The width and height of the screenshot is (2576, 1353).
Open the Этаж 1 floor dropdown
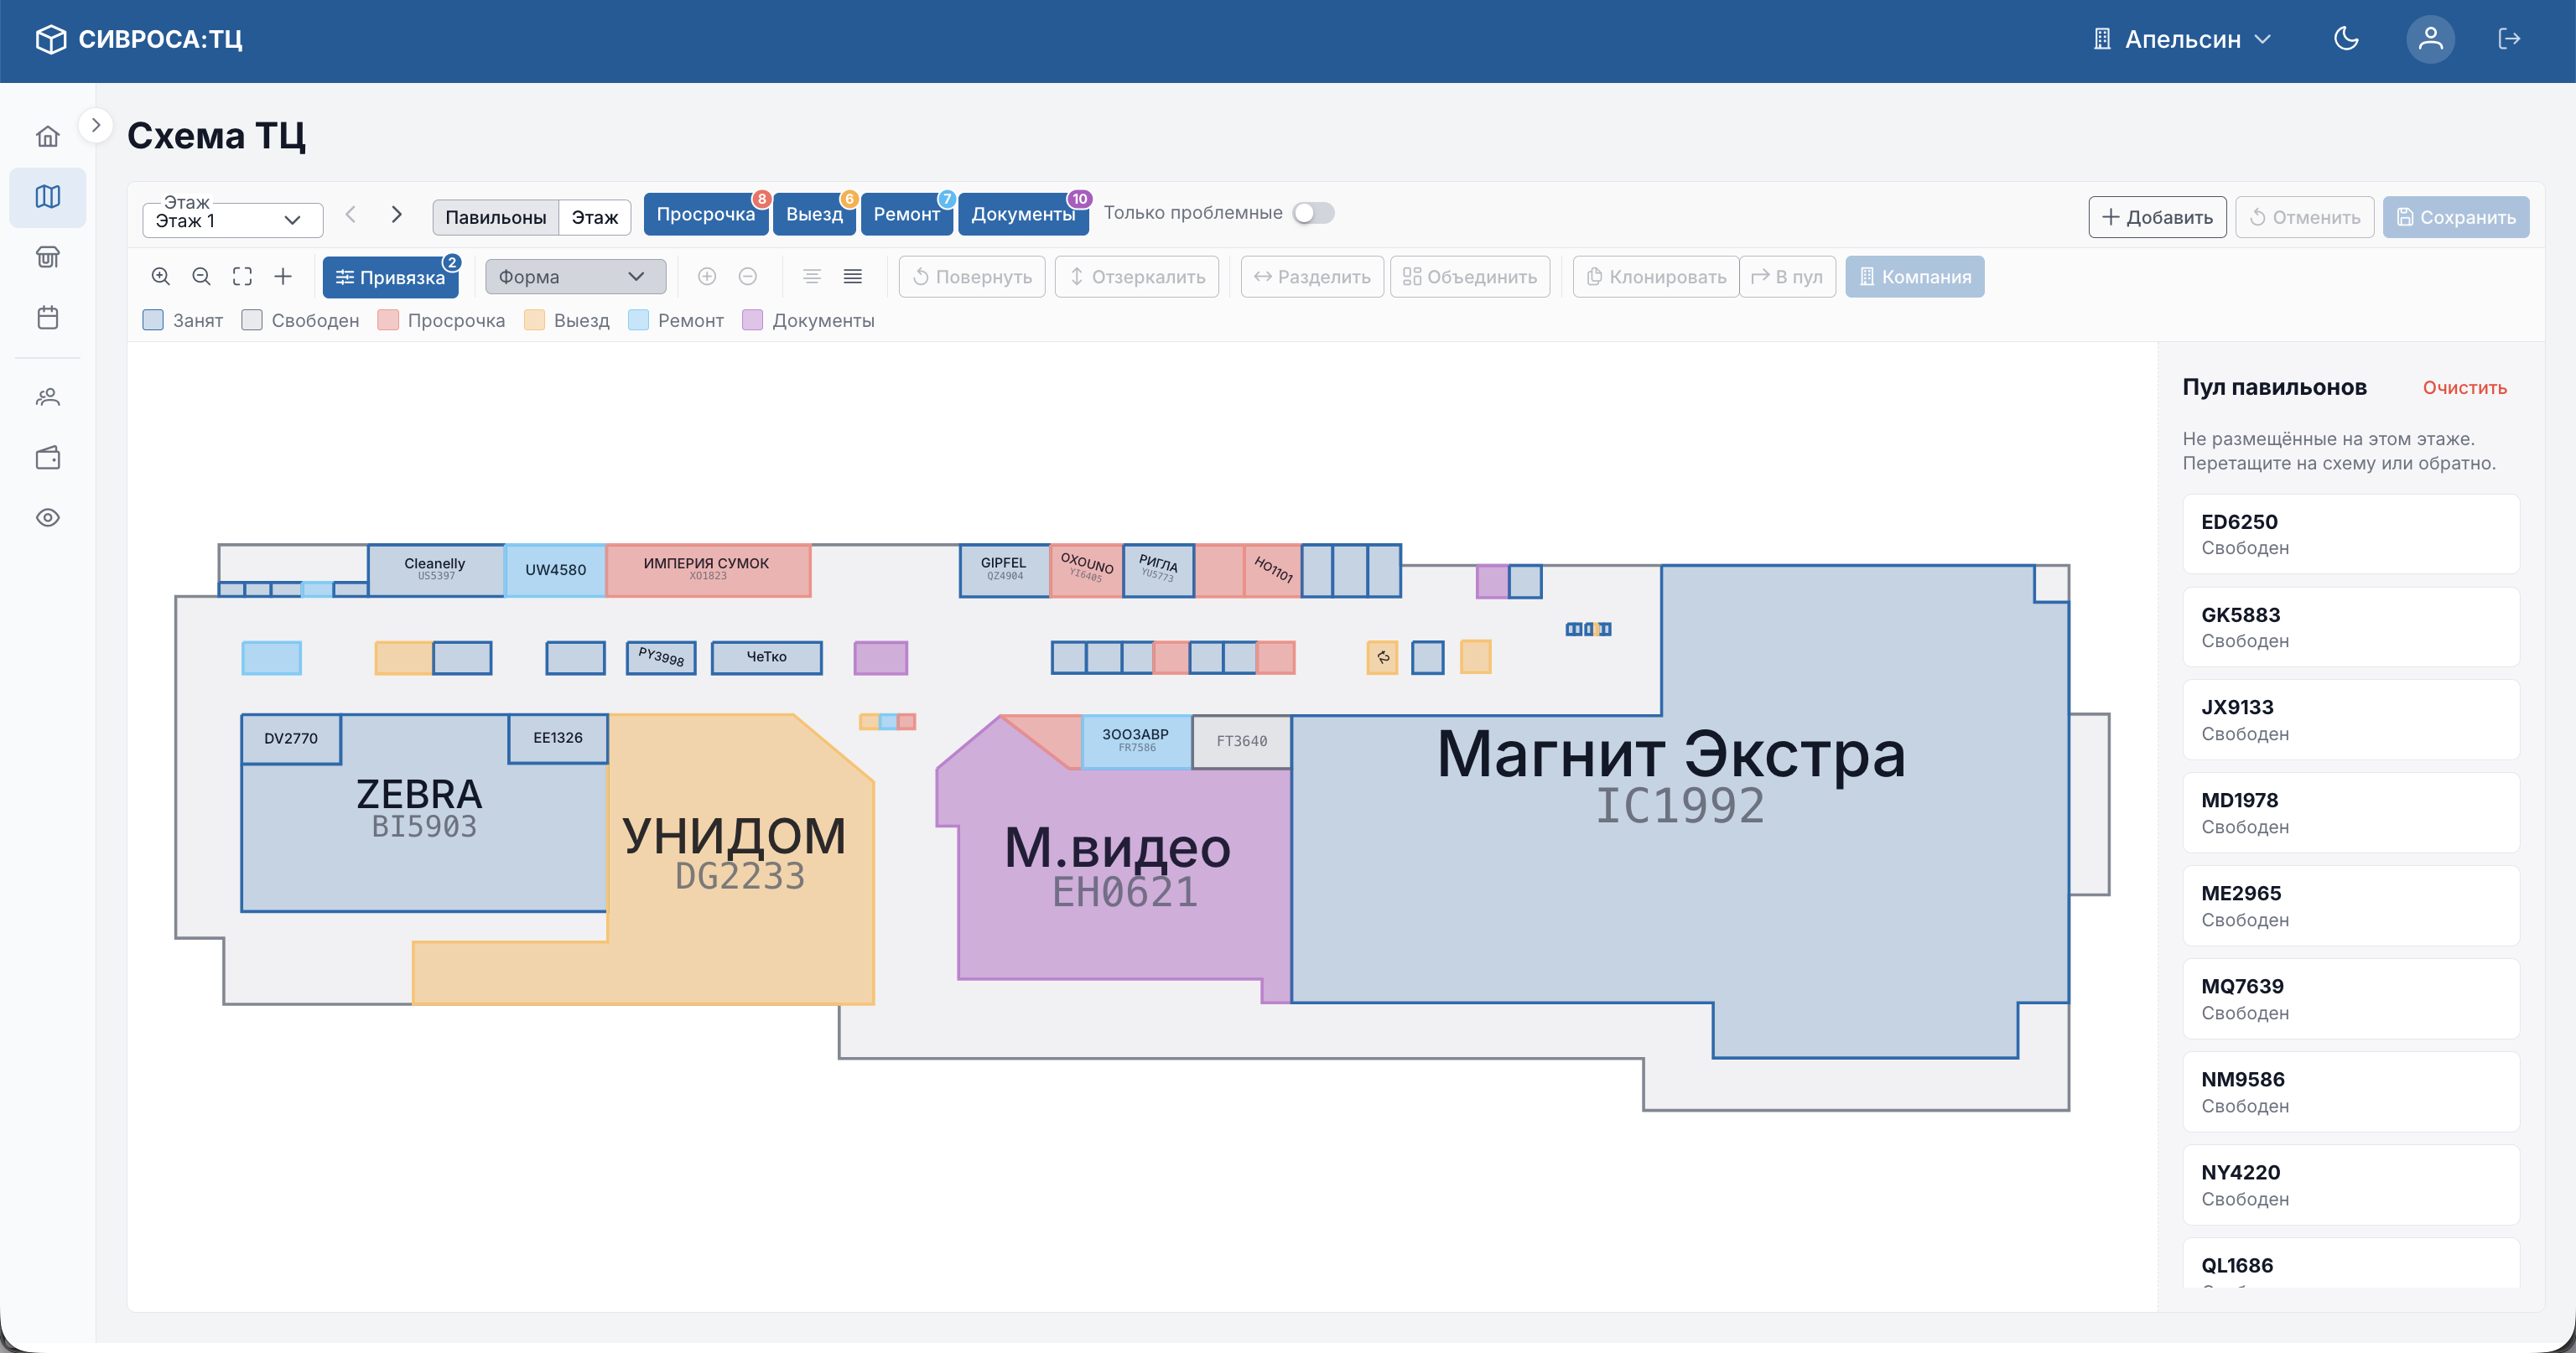tap(232, 220)
